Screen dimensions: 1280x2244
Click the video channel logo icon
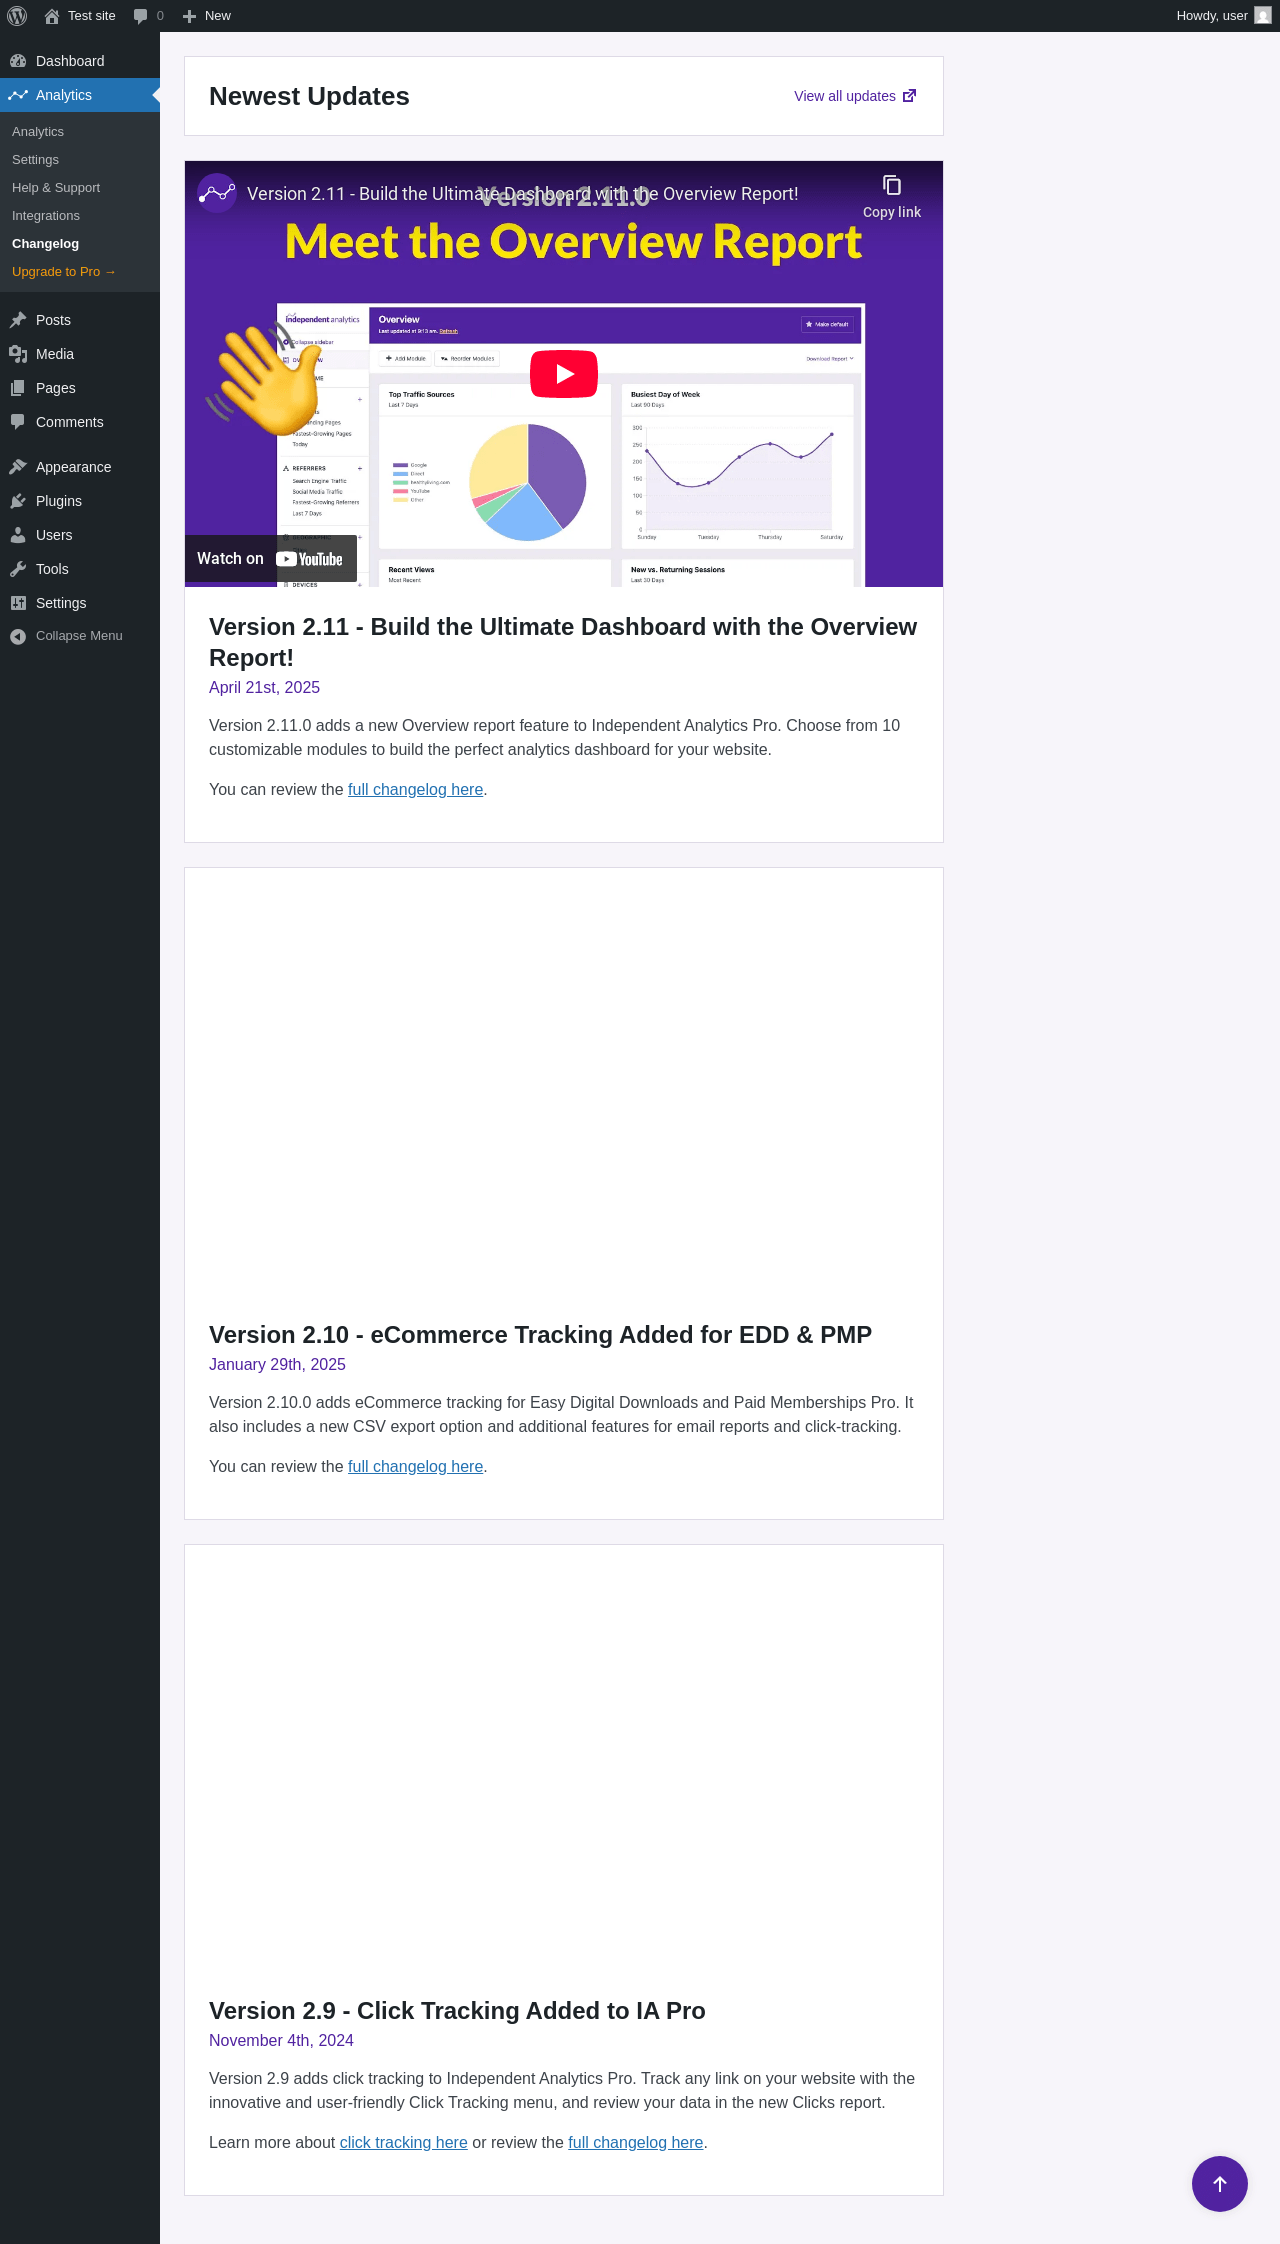click(217, 194)
